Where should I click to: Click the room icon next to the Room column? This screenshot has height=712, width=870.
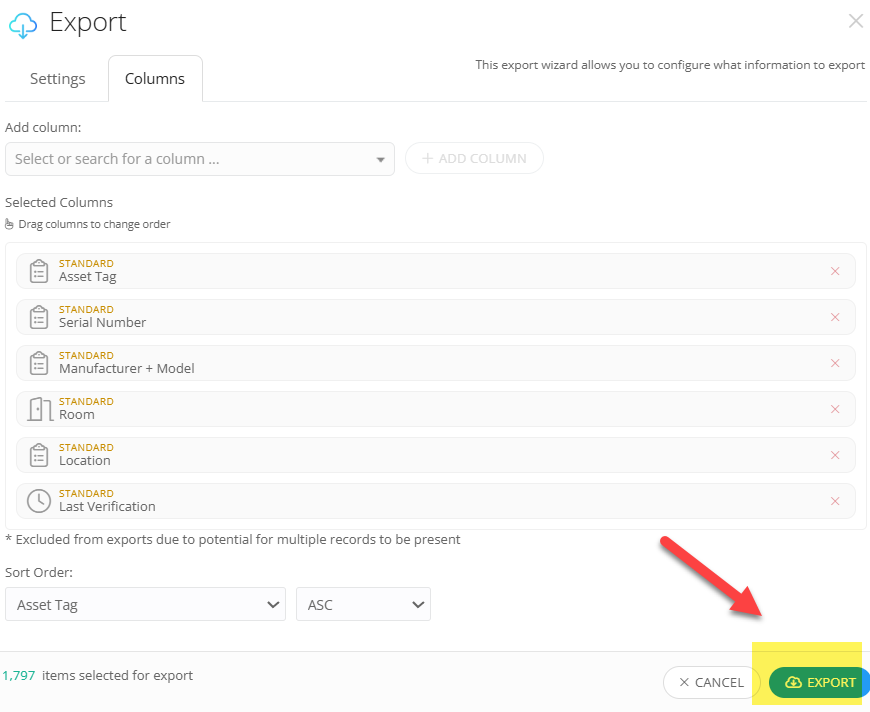(x=38, y=408)
